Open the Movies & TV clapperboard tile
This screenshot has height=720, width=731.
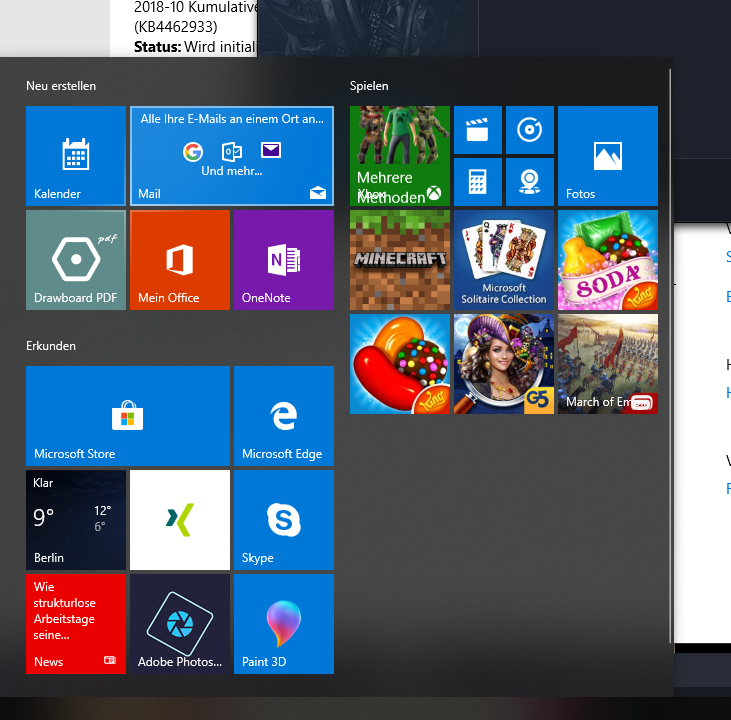pos(478,130)
